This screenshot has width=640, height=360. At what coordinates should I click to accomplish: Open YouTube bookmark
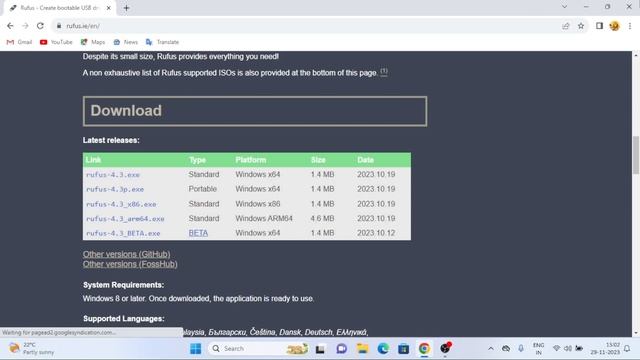tap(56, 42)
